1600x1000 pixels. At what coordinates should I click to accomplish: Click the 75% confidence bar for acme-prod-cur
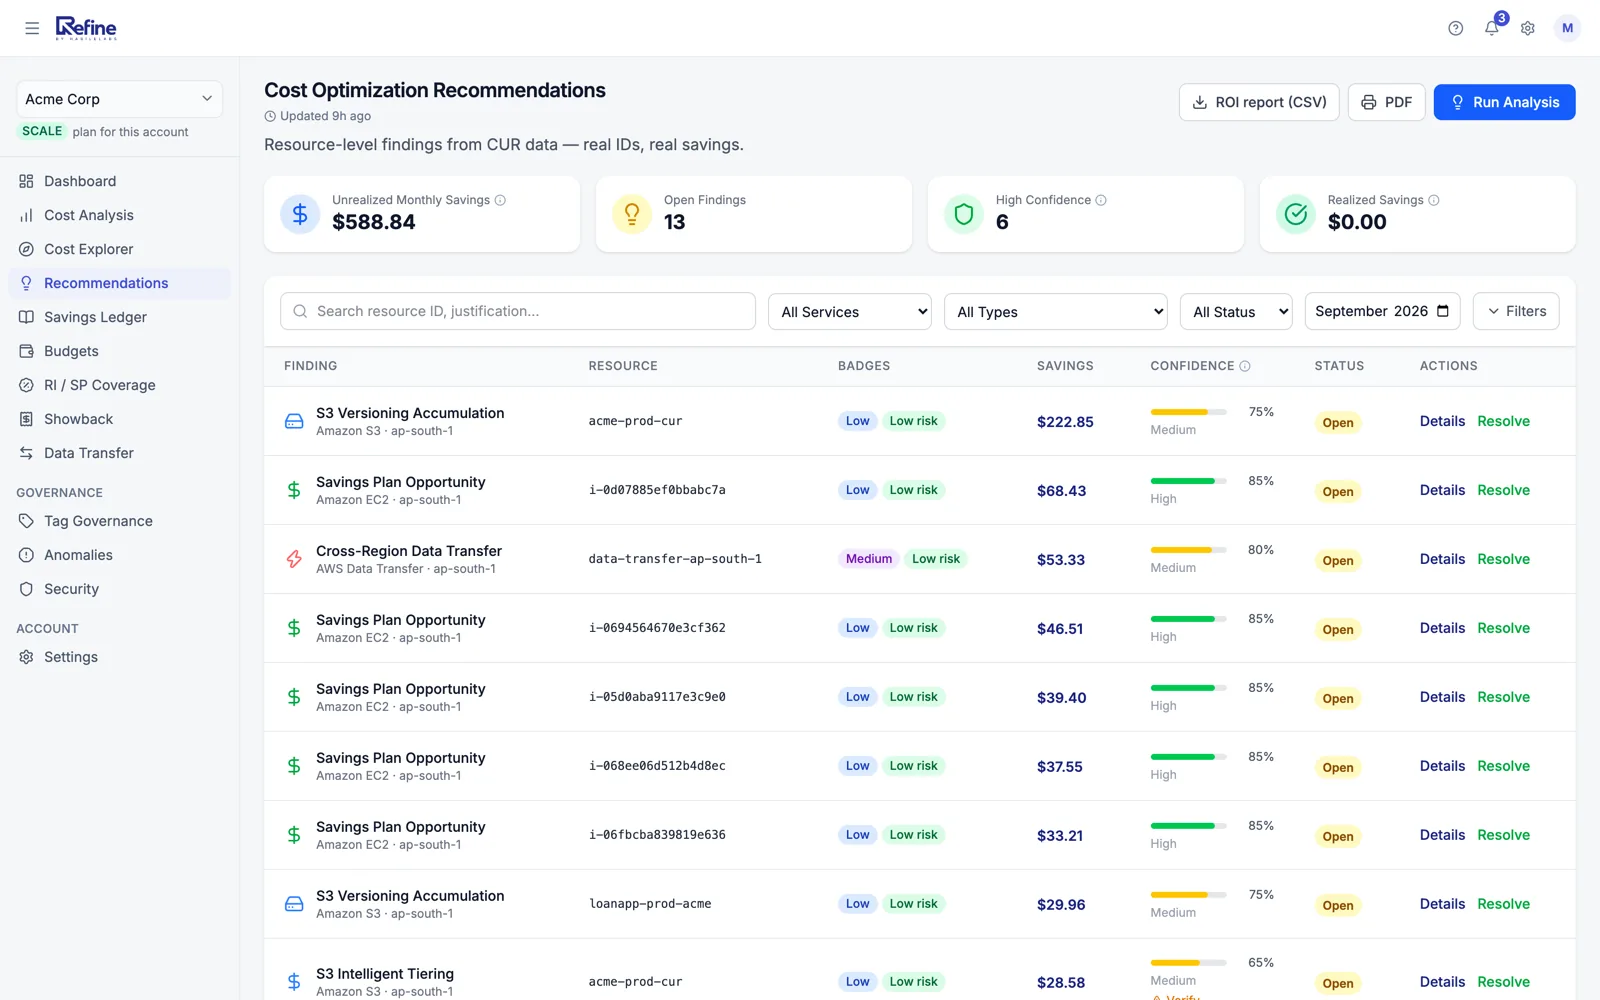coord(1188,412)
